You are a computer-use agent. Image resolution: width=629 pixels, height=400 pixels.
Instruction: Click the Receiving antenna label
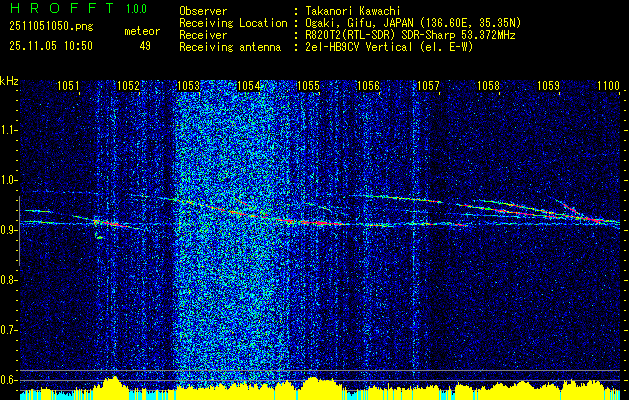[x=230, y=47]
